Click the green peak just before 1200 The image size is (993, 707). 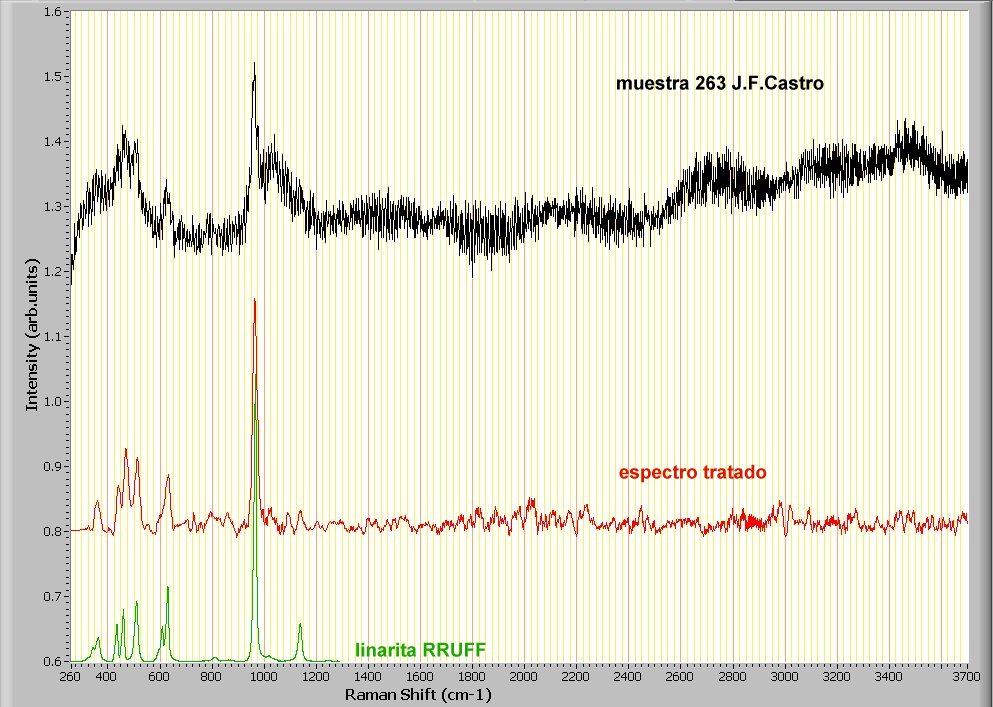(300, 625)
